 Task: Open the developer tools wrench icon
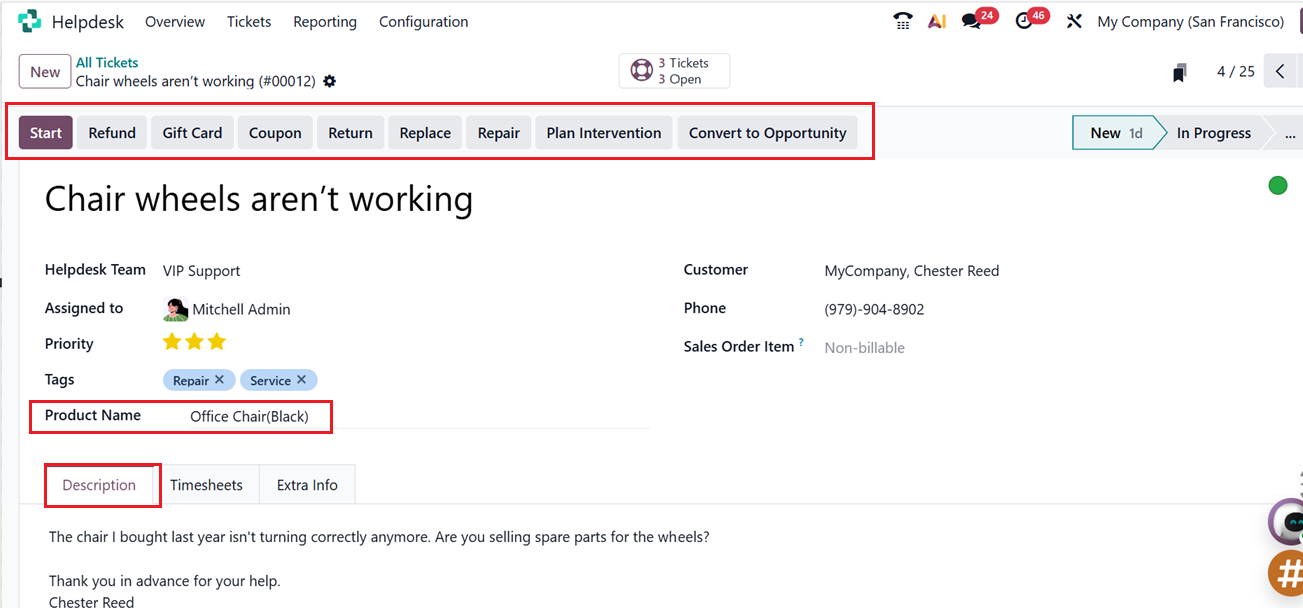1074,20
